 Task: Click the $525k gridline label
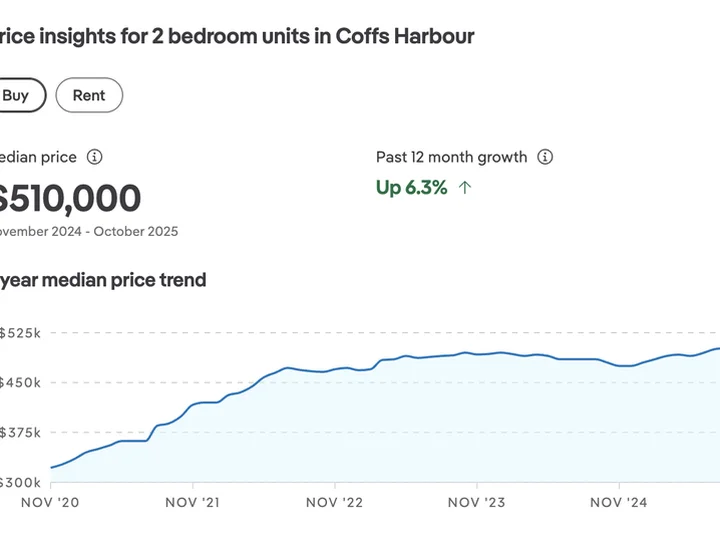(20, 333)
